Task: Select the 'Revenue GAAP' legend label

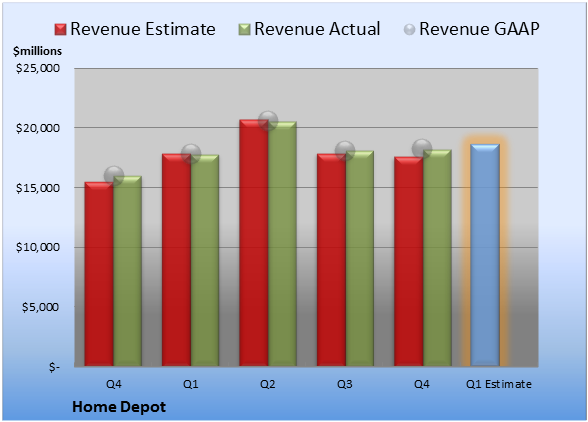Action: click(479, 29)
